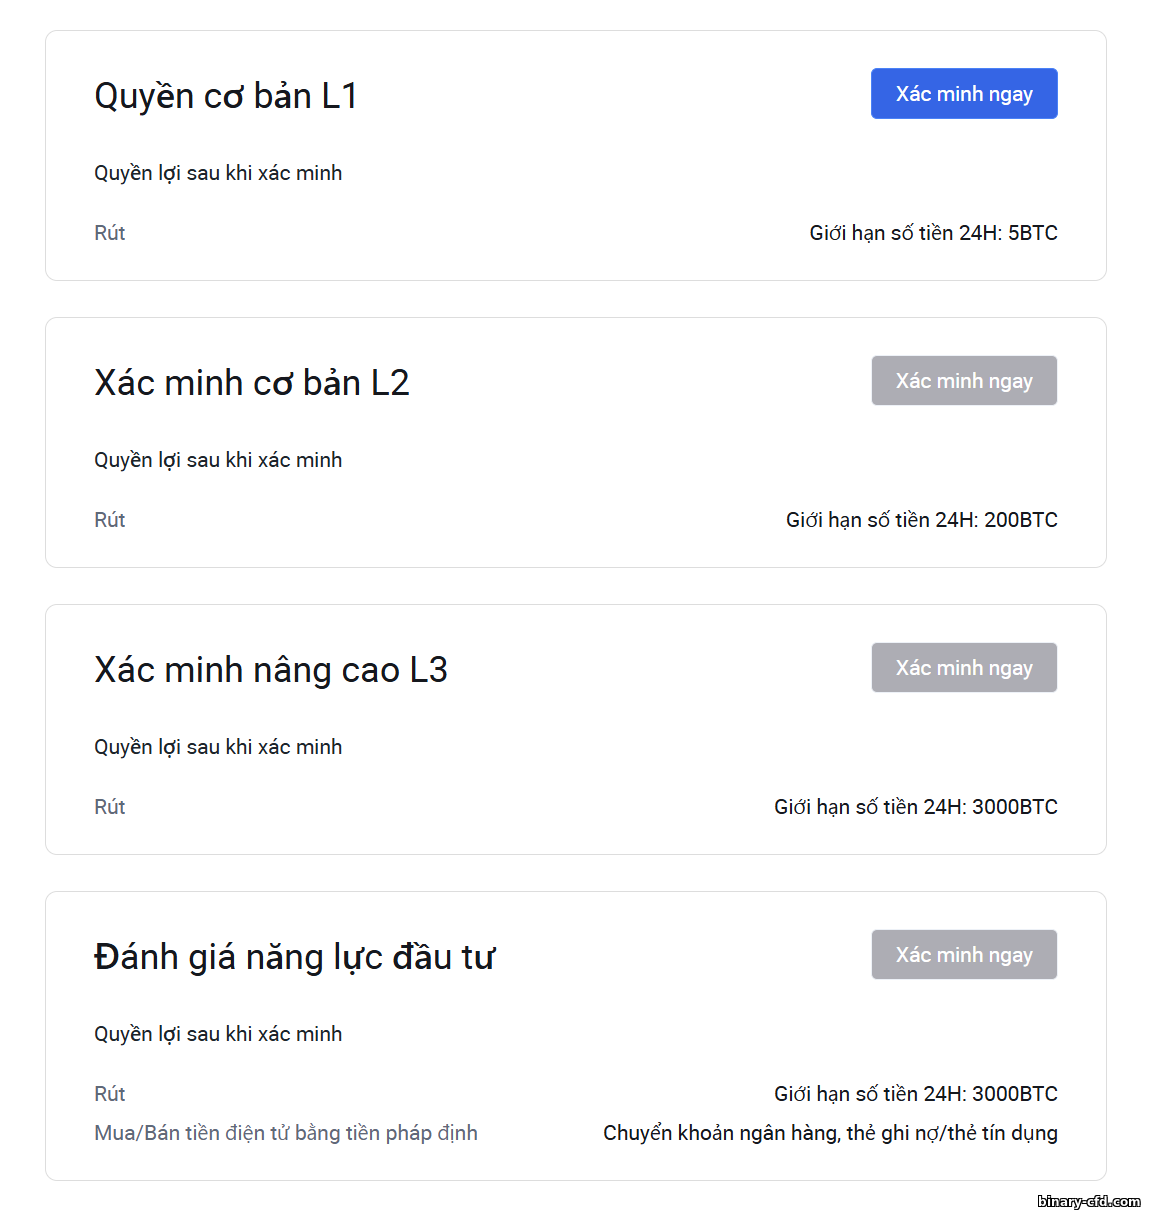Click the blue Xác minh ngay button for L1
Image resolution: width=1151 pixels, height=1220 pixels.
point(964,94)
